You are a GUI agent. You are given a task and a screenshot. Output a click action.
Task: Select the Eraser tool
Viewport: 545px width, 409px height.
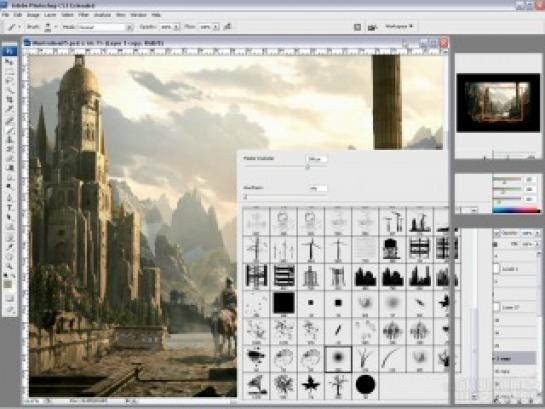pyautogui.click(x=9, y=158)
